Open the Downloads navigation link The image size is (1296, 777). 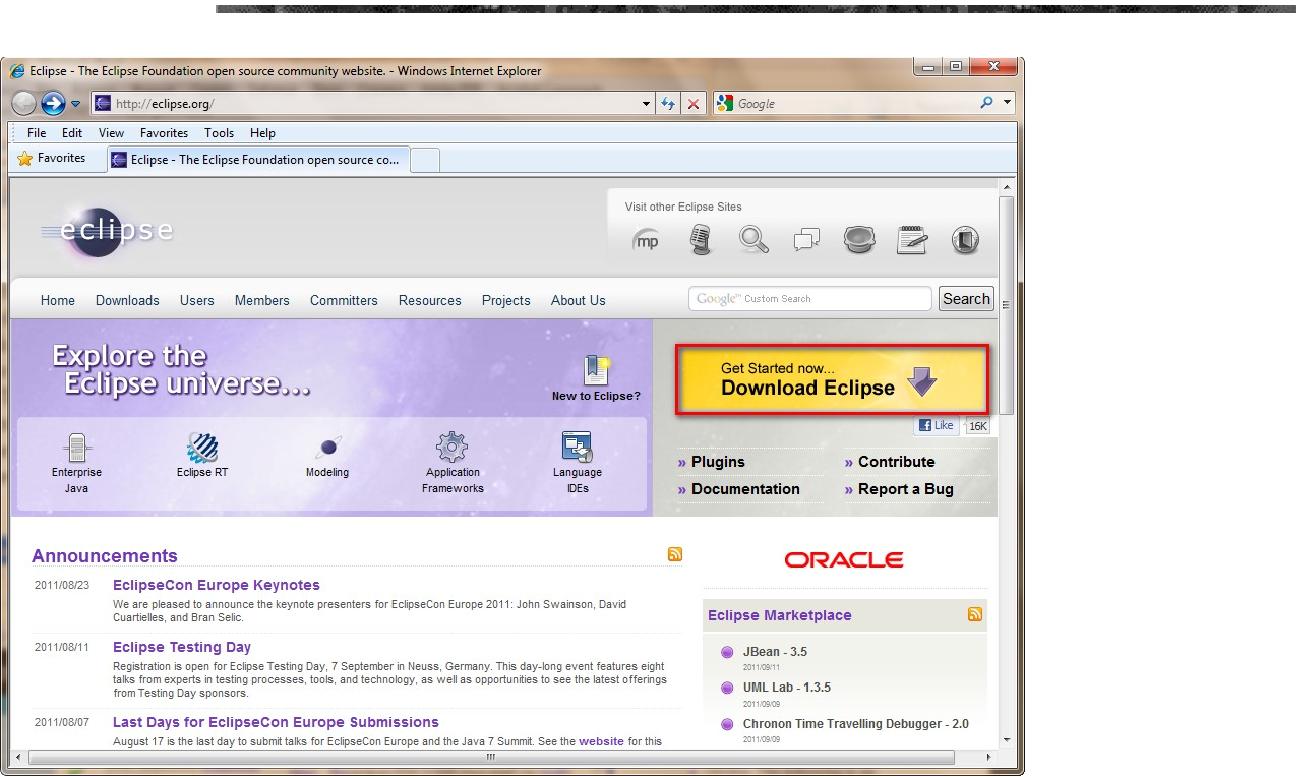pos(128,300)
